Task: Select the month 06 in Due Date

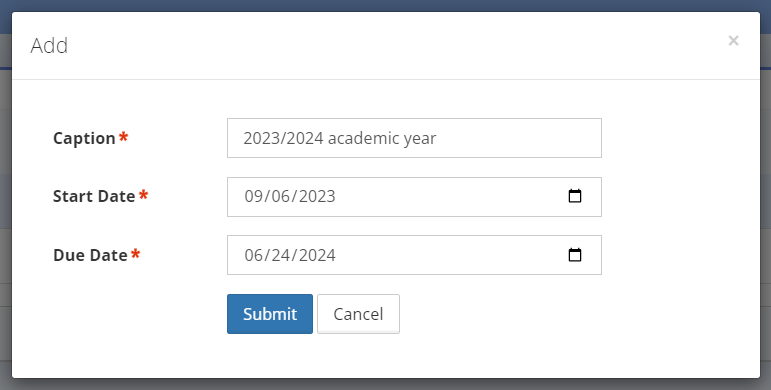Action: [254, 255]
